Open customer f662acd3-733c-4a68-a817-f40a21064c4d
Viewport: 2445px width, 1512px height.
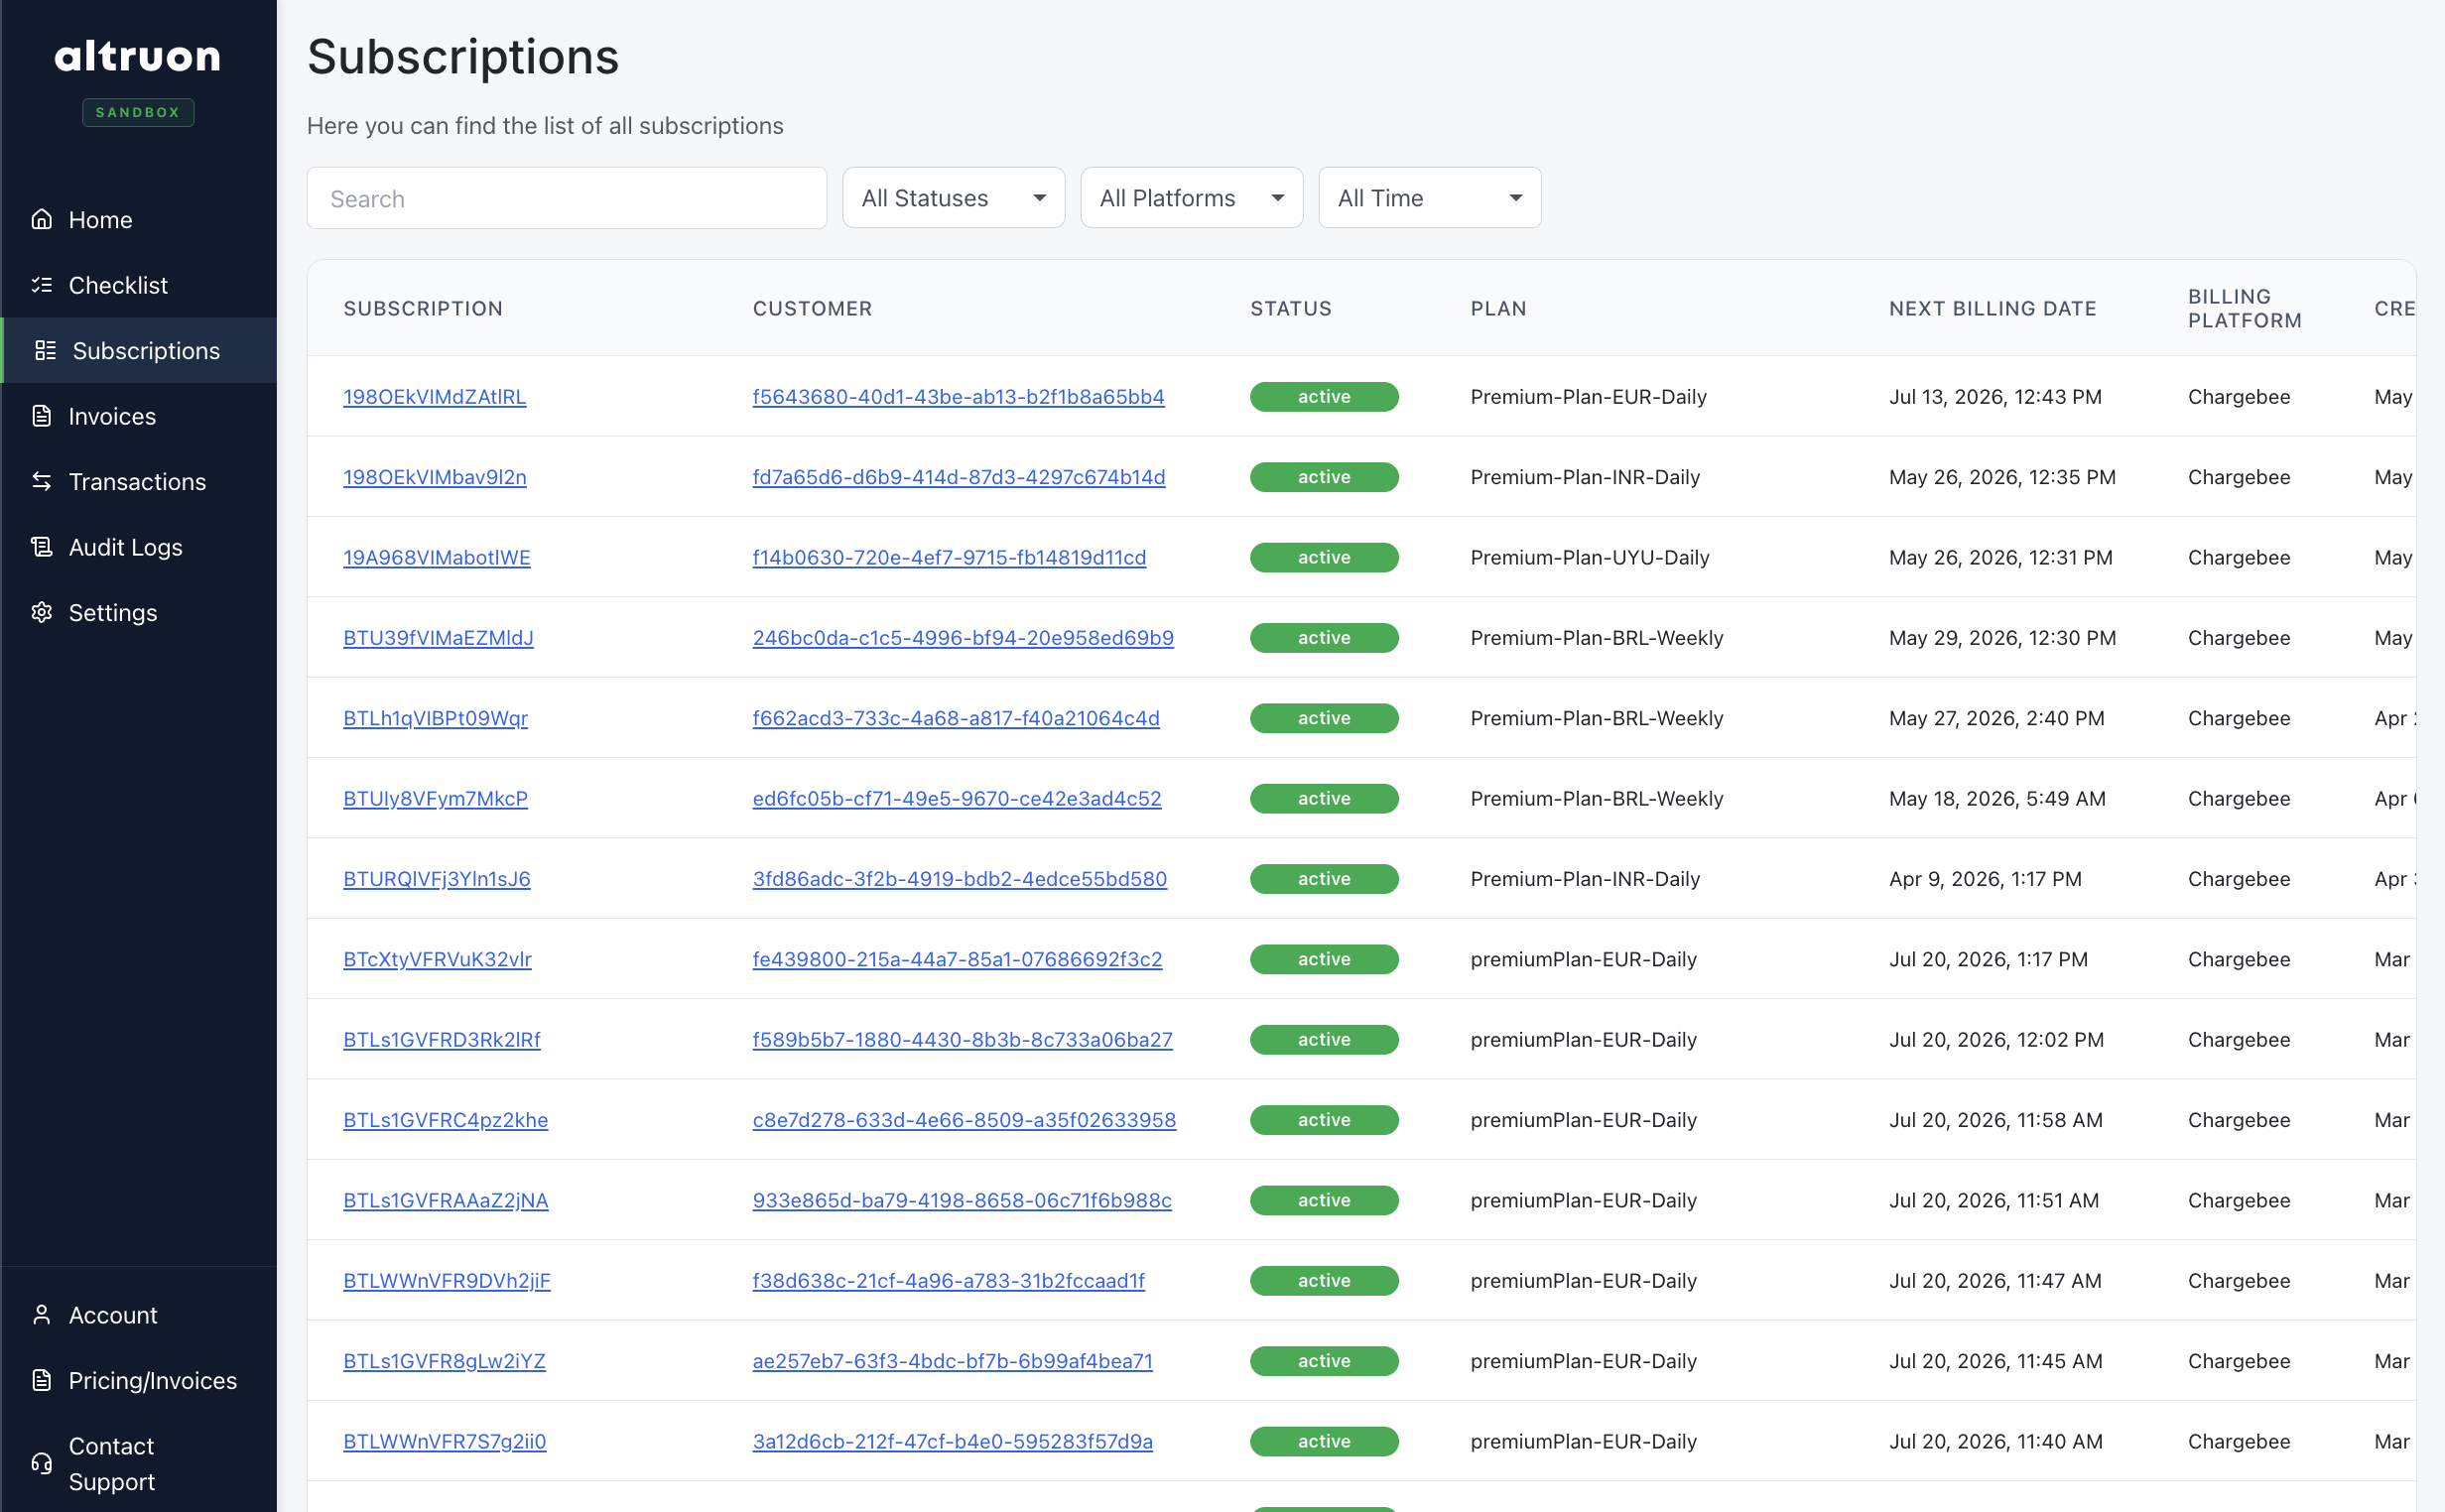point(956,718)
